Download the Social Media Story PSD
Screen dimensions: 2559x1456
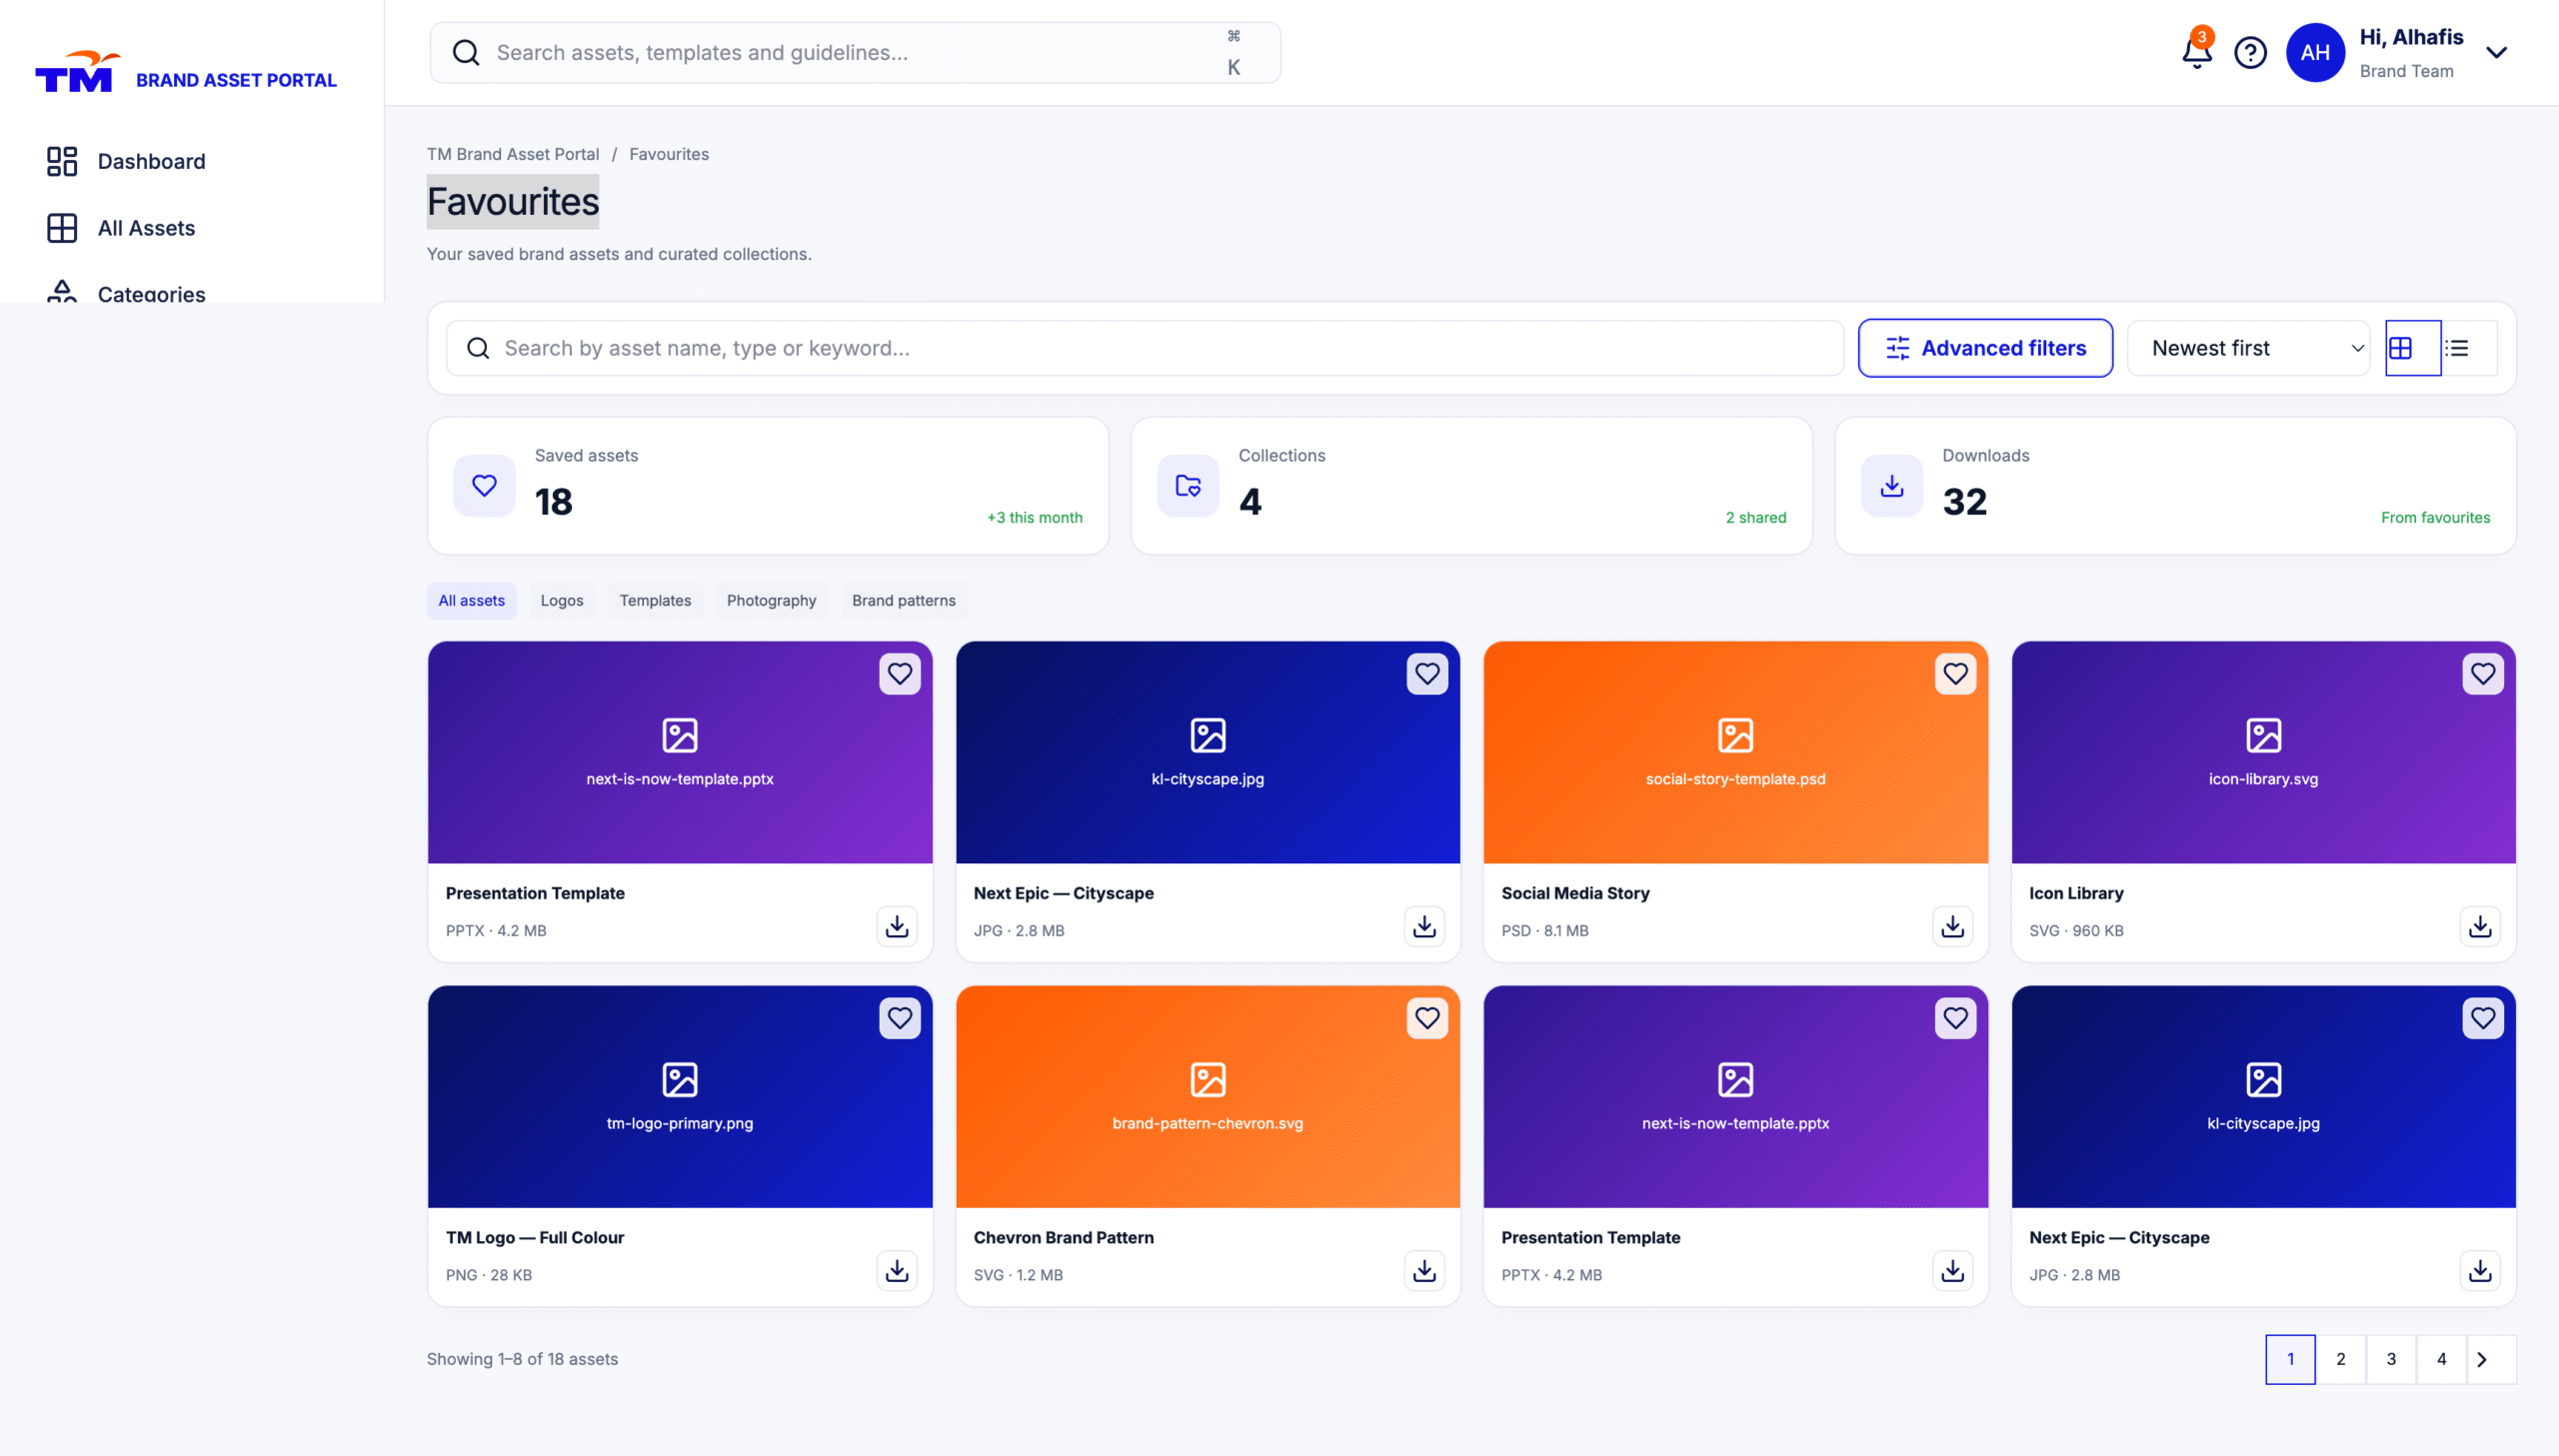point(1952,926)
